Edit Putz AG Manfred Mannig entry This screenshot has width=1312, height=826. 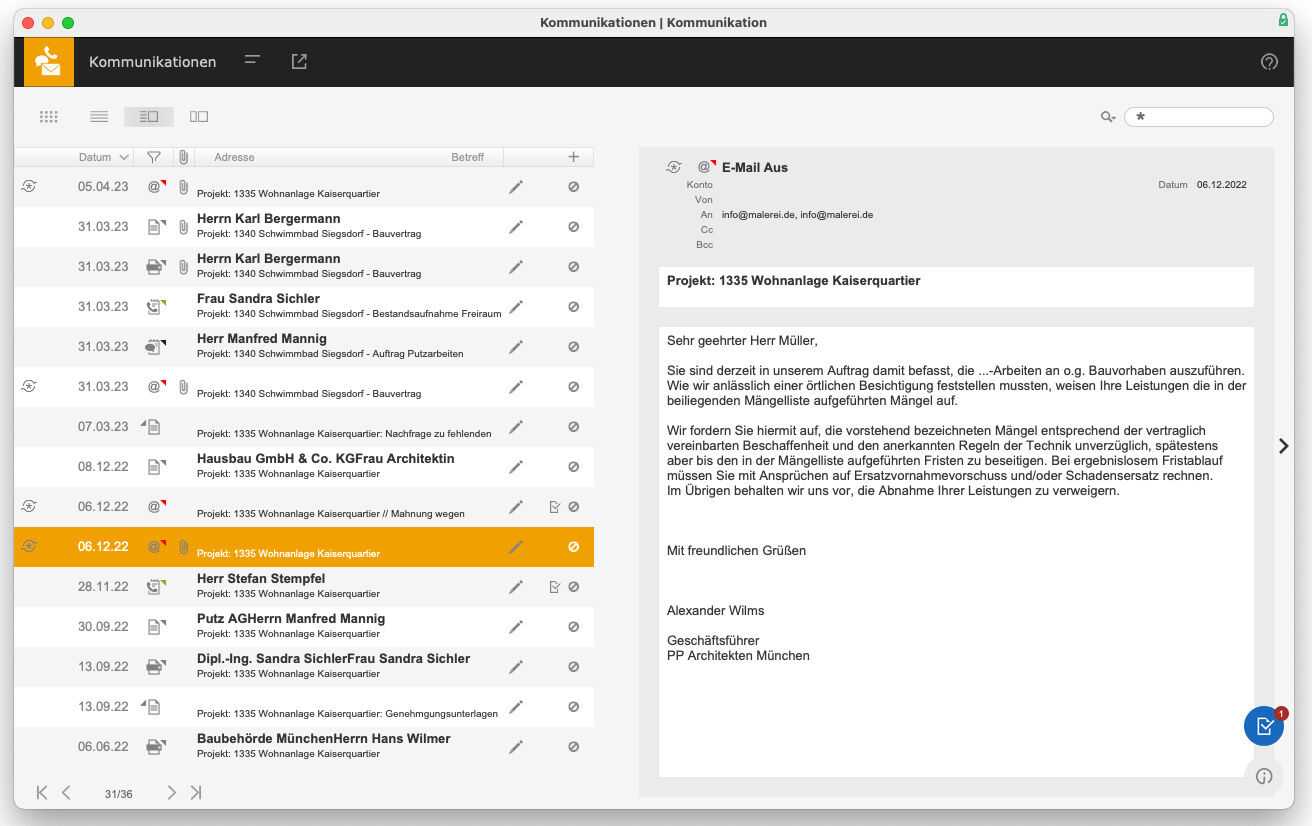[516, 627]
